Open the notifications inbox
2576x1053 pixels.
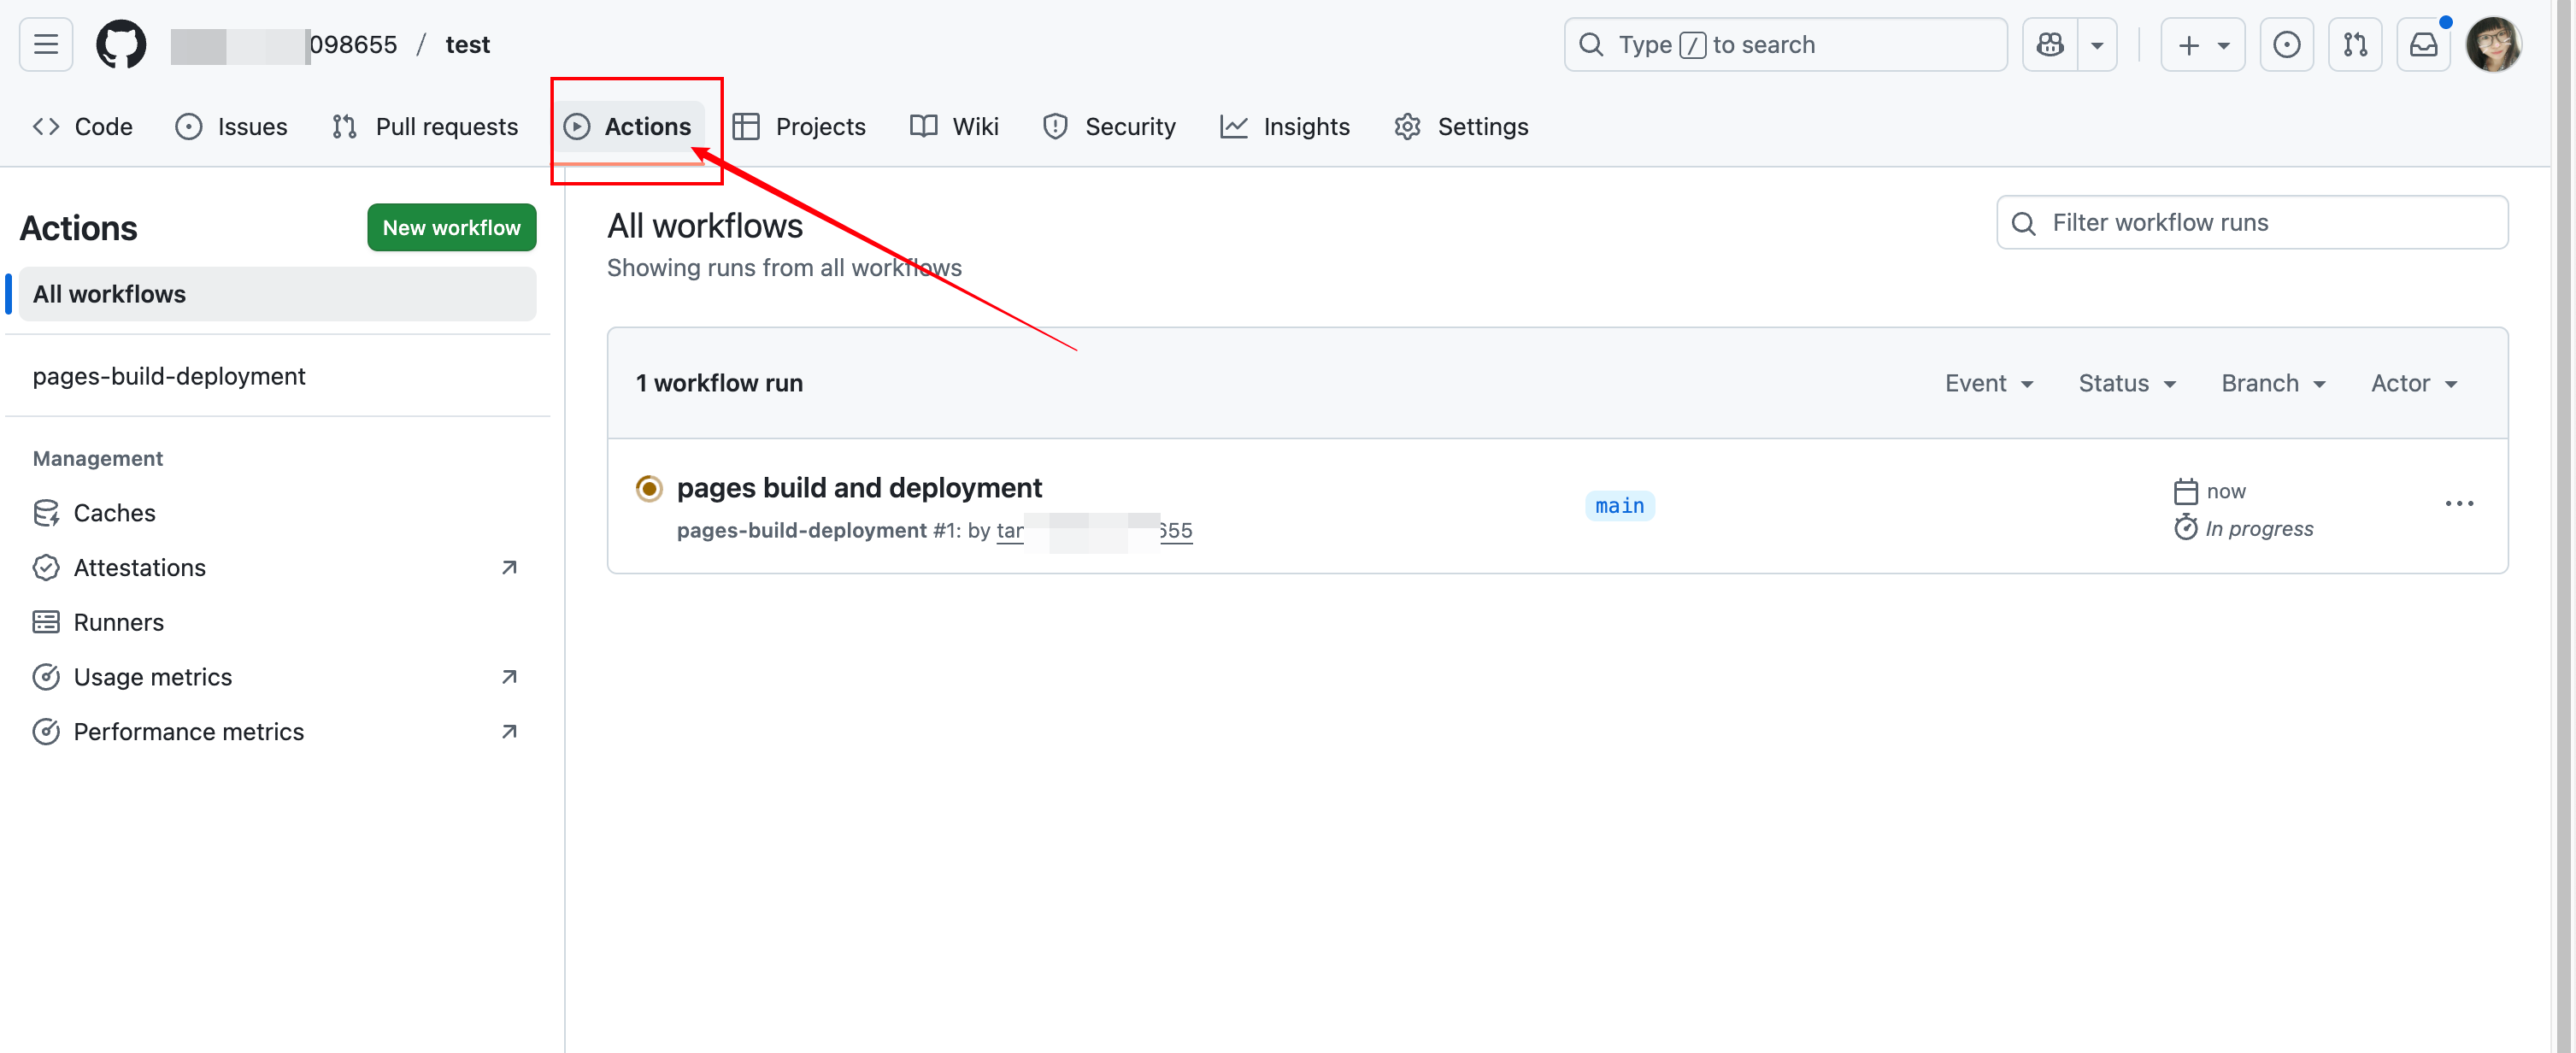(x=2423, y=45)
